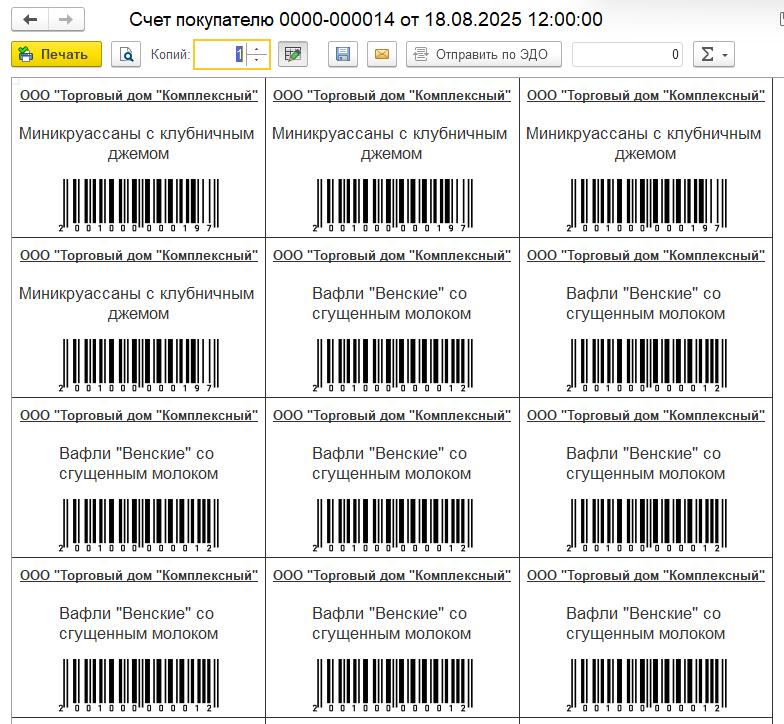Toggle the table edit mode icon

pyautogui.click(x=293, y=54)
